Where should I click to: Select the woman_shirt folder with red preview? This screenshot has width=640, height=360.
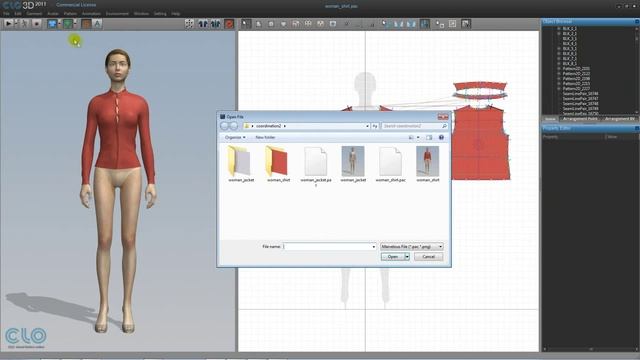tap(278, 164)
